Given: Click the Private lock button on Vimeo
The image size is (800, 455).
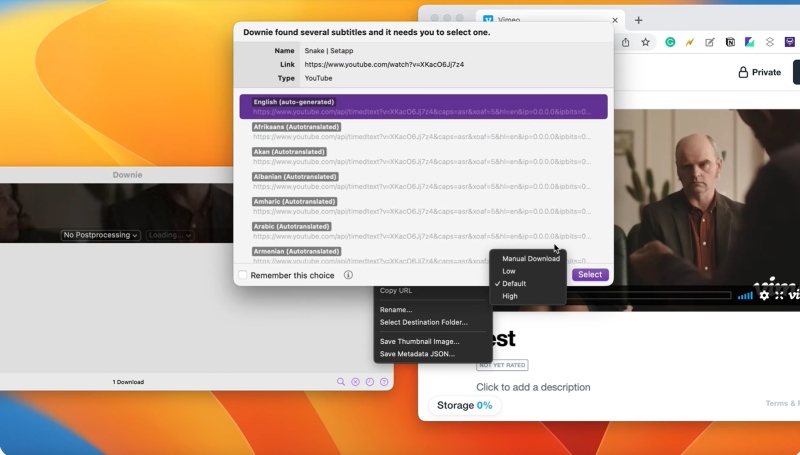Looking at the screenshot, I should [x=760, y=72].
